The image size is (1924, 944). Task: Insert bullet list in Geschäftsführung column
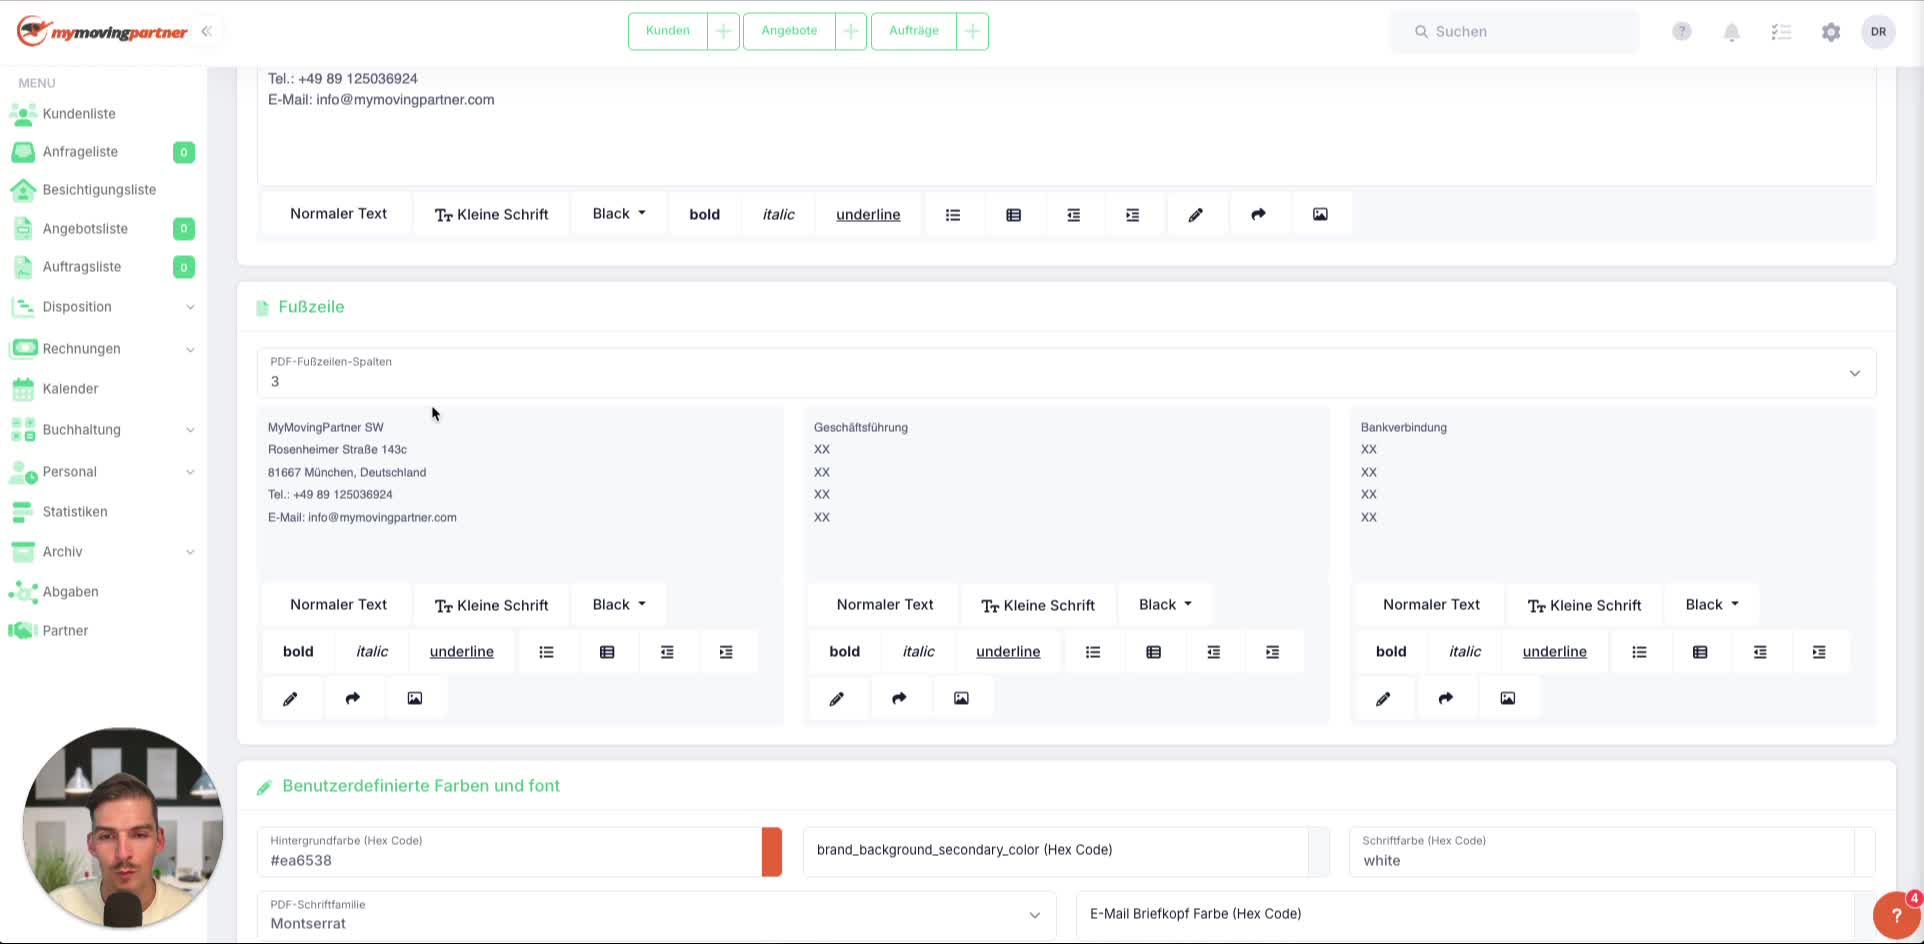point(1093,652)
